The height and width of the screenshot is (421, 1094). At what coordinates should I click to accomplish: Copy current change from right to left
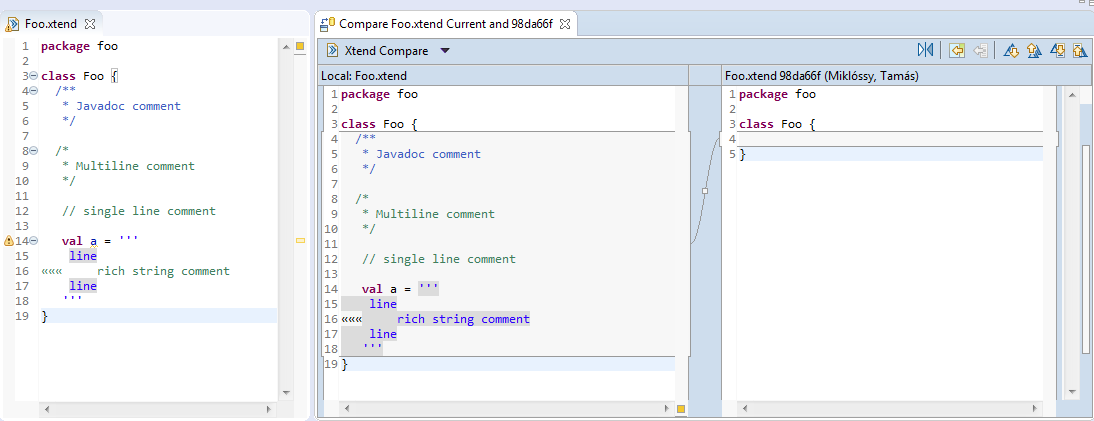click(981, 50)
